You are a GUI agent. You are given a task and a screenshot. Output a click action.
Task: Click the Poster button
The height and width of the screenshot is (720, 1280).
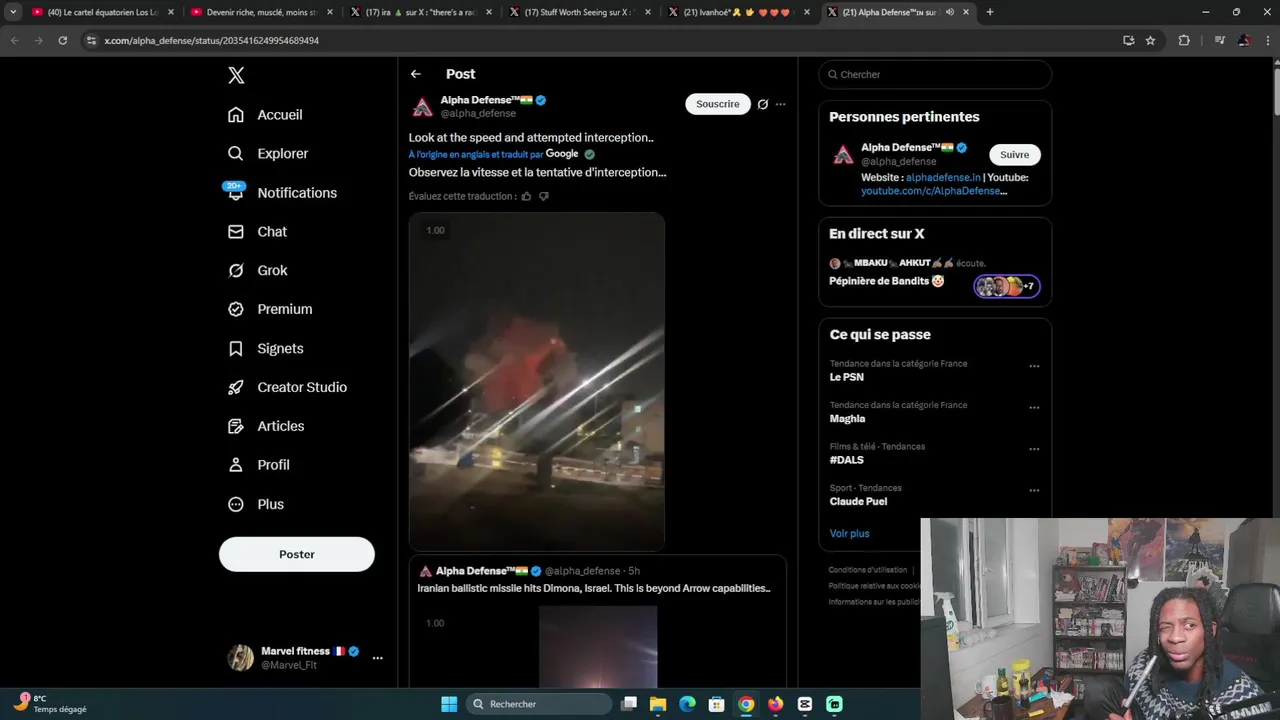[x=297, y=554]
